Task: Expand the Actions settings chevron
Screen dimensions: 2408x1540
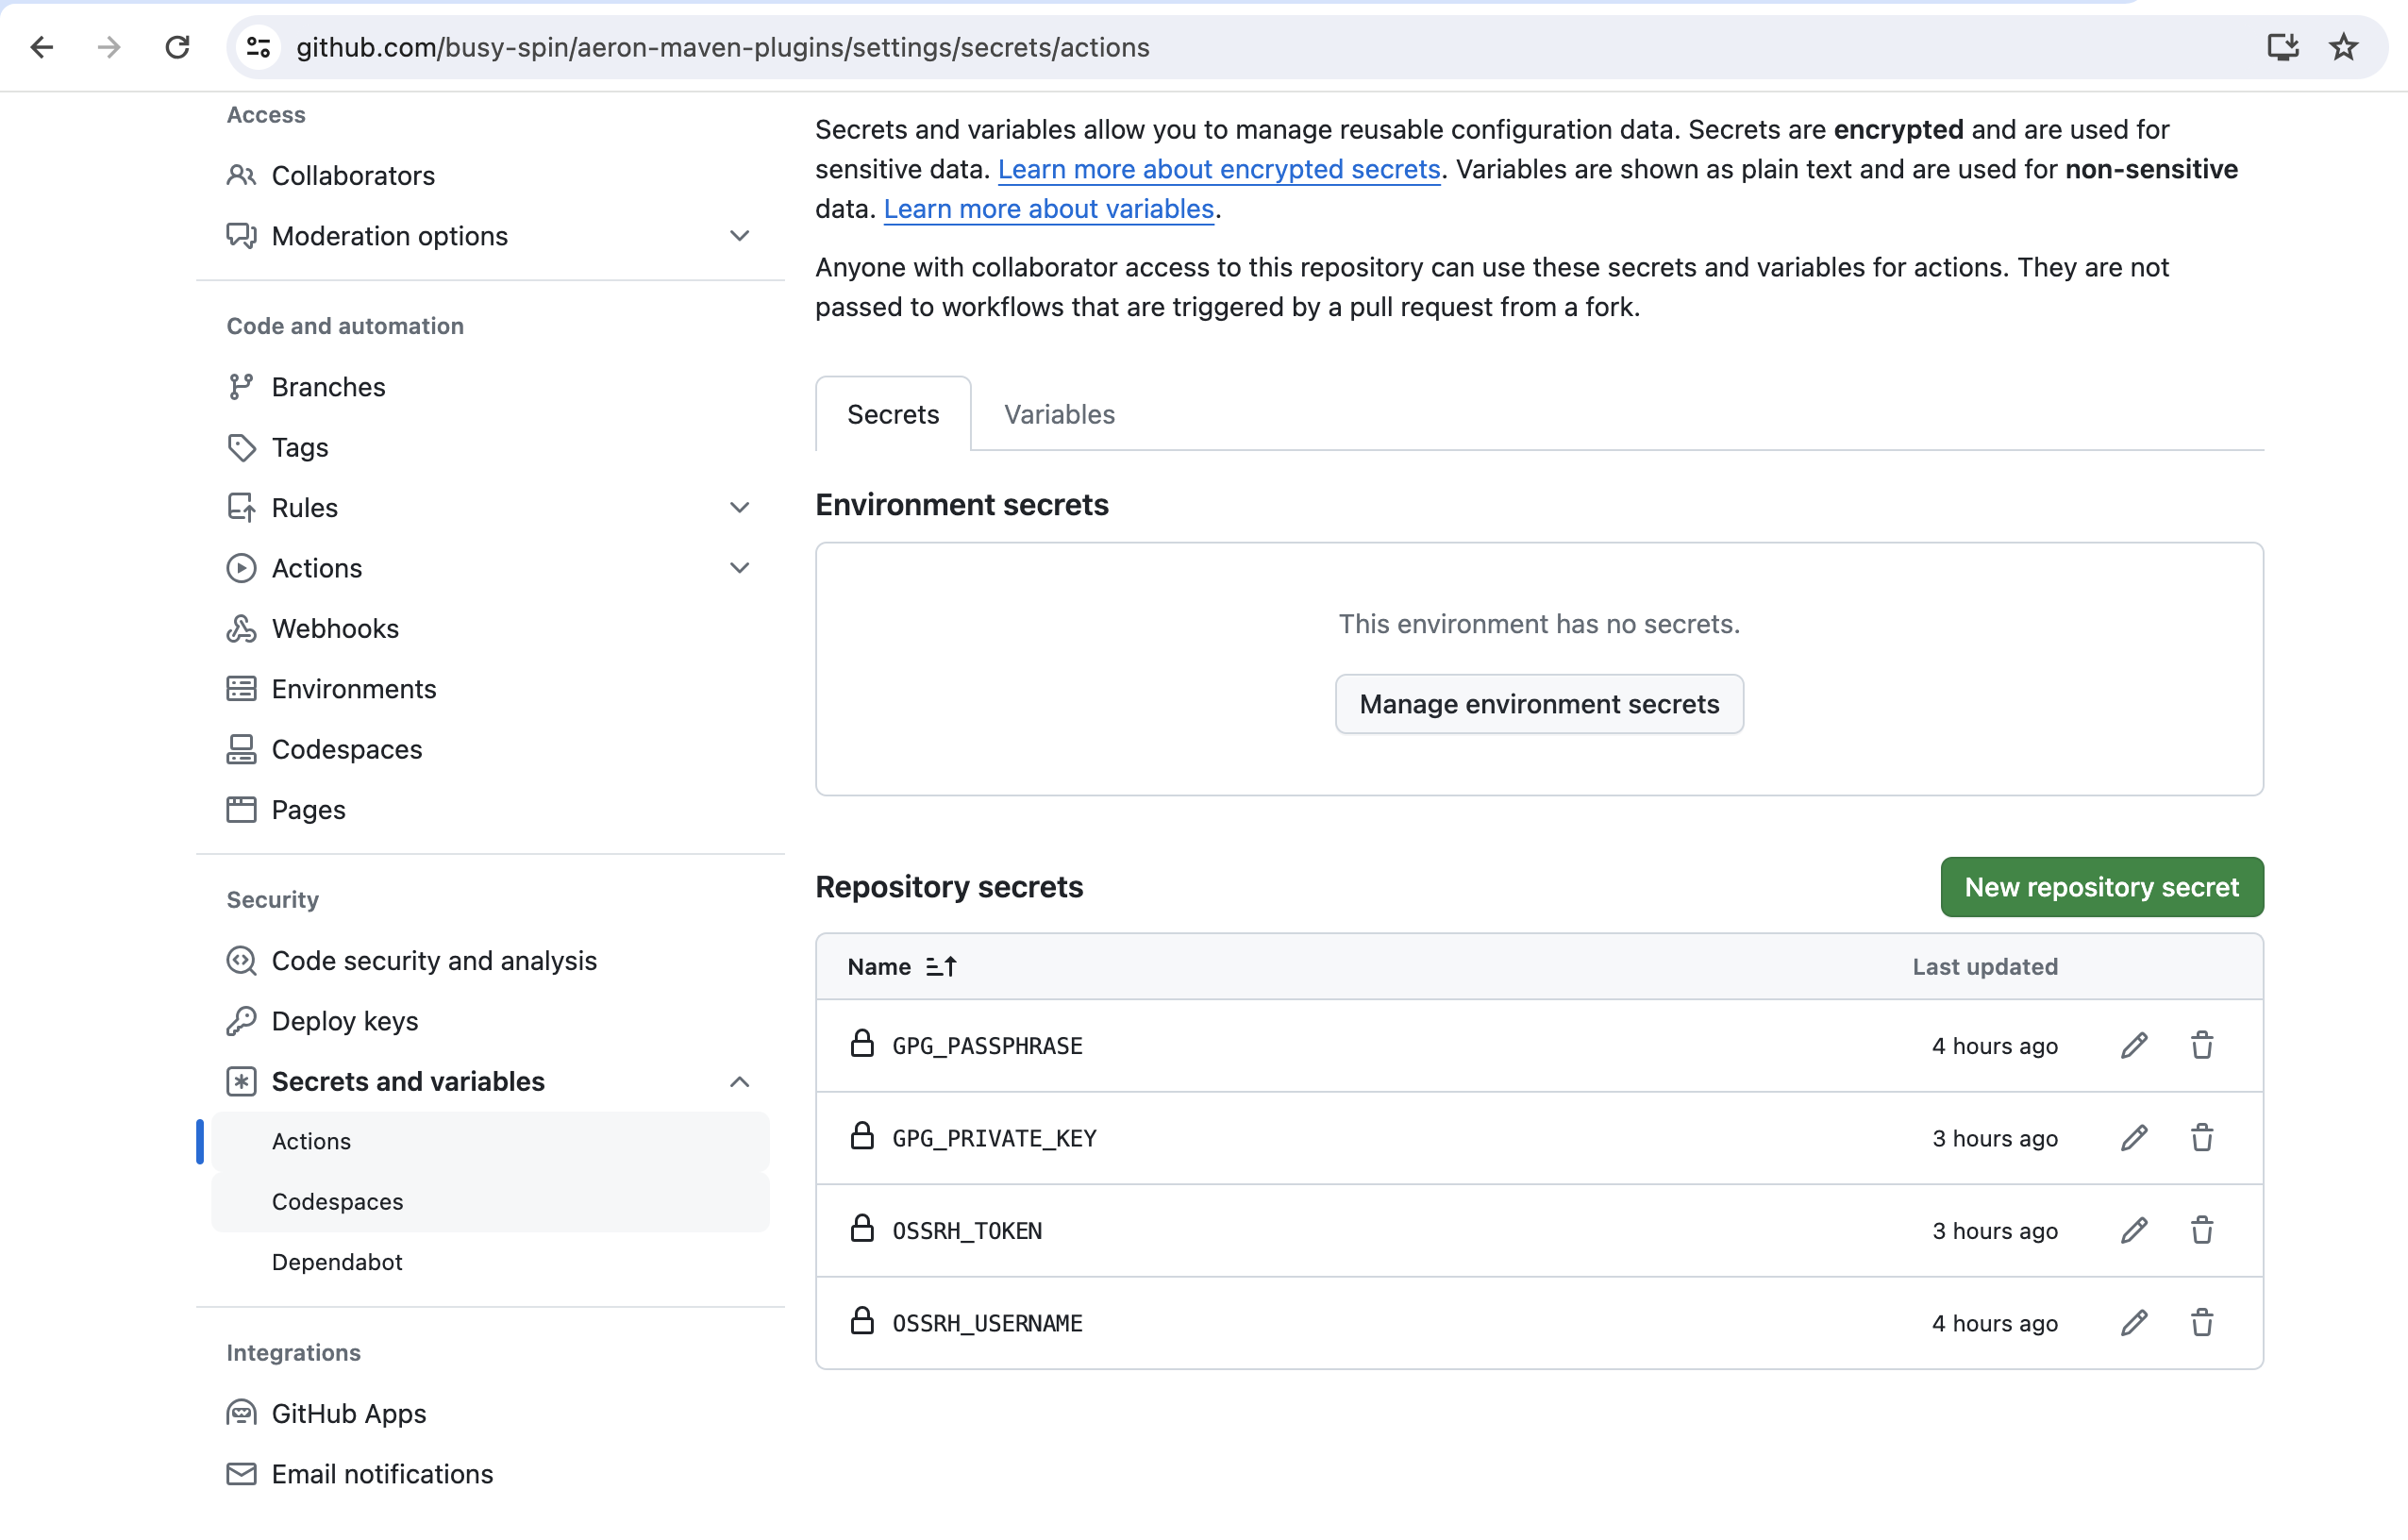Action: [739, 568]
